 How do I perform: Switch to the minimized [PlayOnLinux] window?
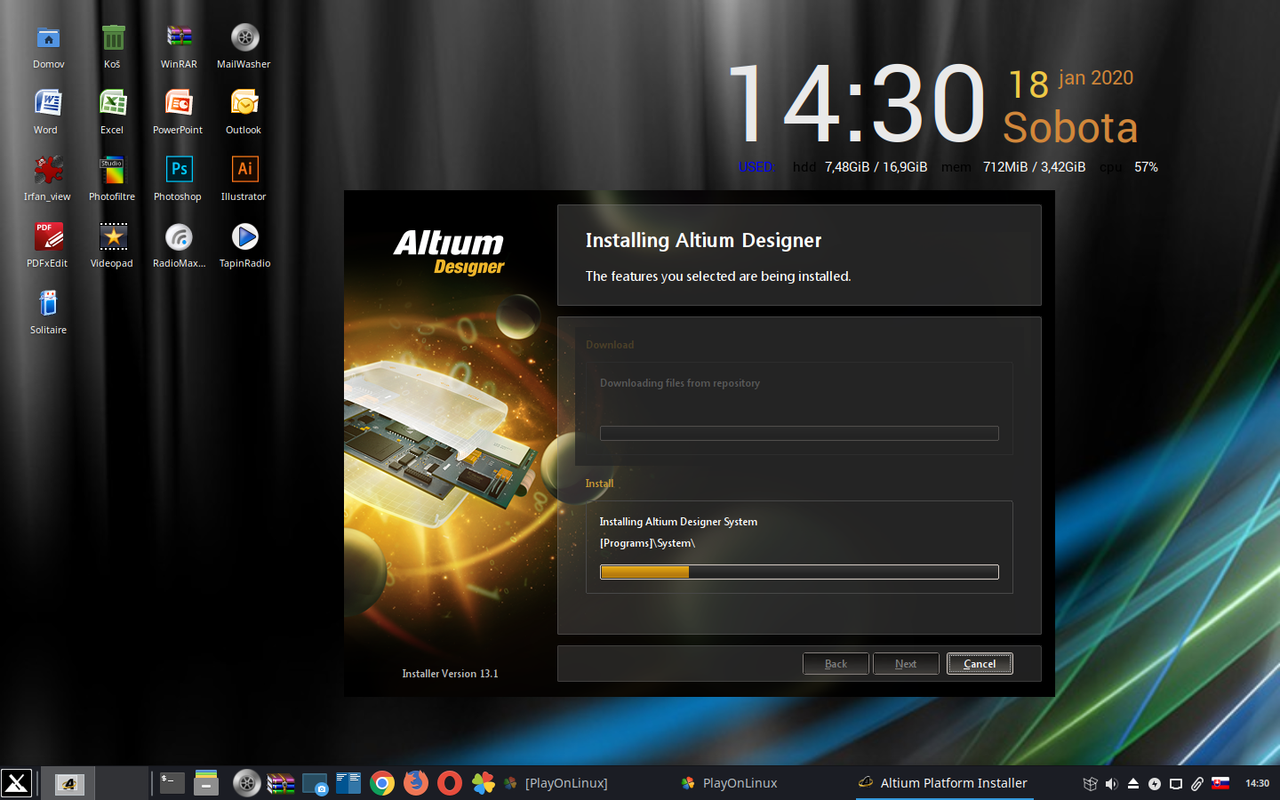point(556,783)
